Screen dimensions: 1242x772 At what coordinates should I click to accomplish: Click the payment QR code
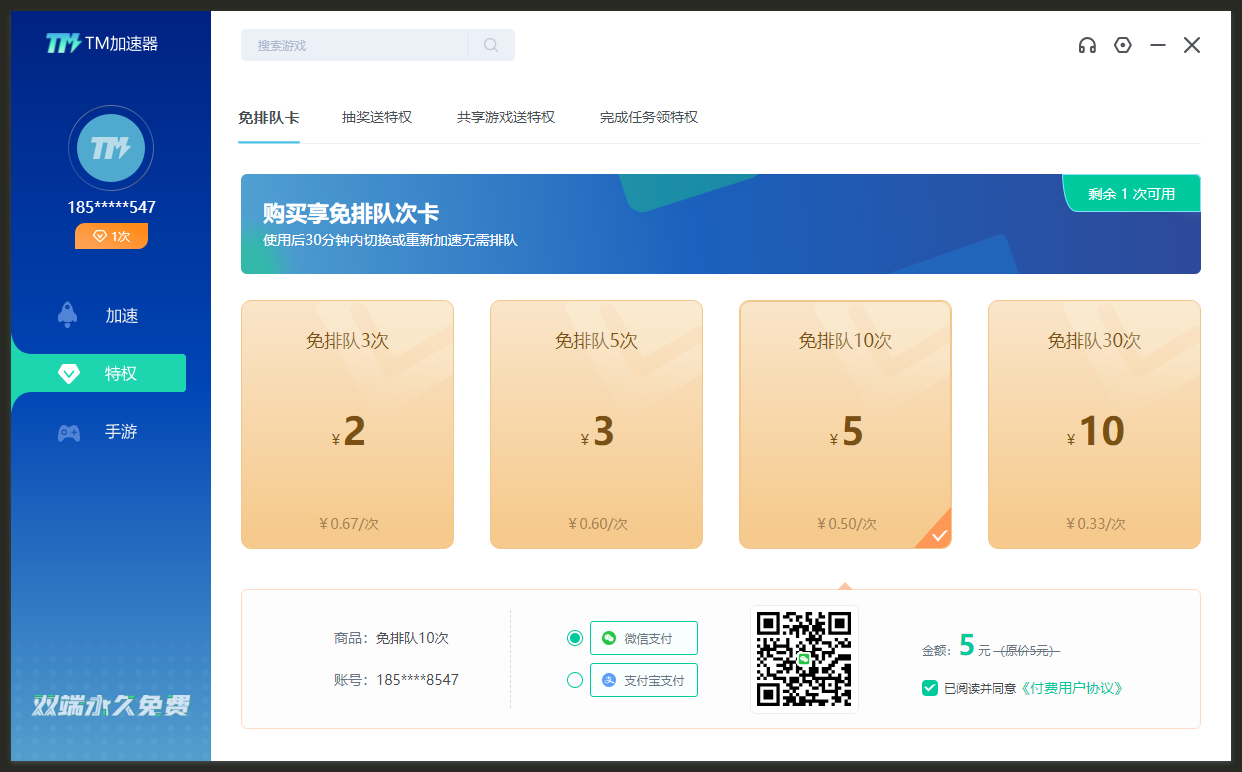[804, 659]
